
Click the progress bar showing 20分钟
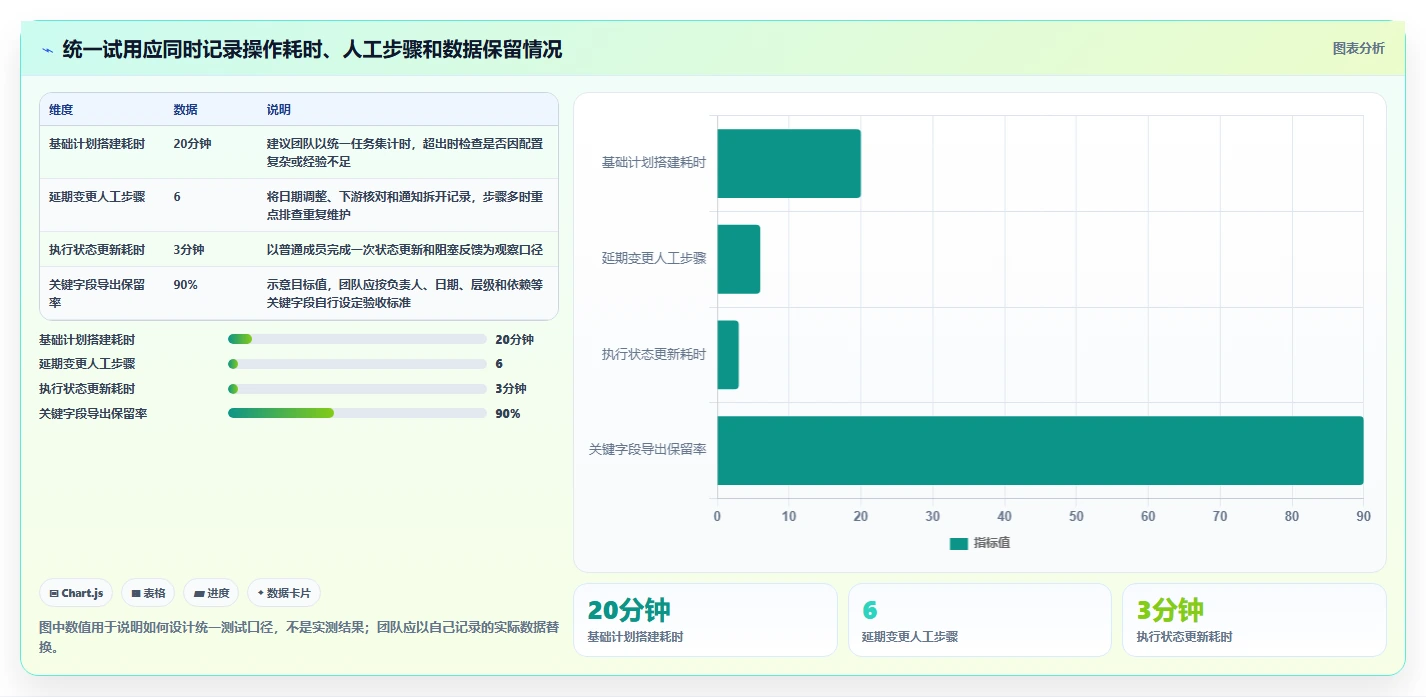pos(357,340)
